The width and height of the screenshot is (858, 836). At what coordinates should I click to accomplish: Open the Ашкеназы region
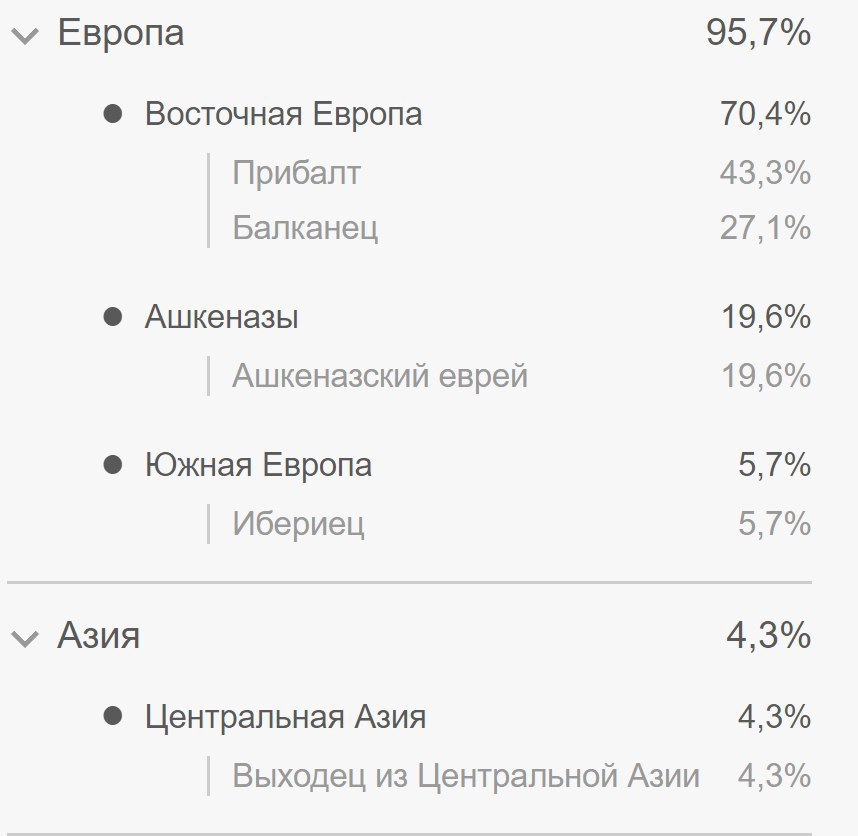pos(222,317)
